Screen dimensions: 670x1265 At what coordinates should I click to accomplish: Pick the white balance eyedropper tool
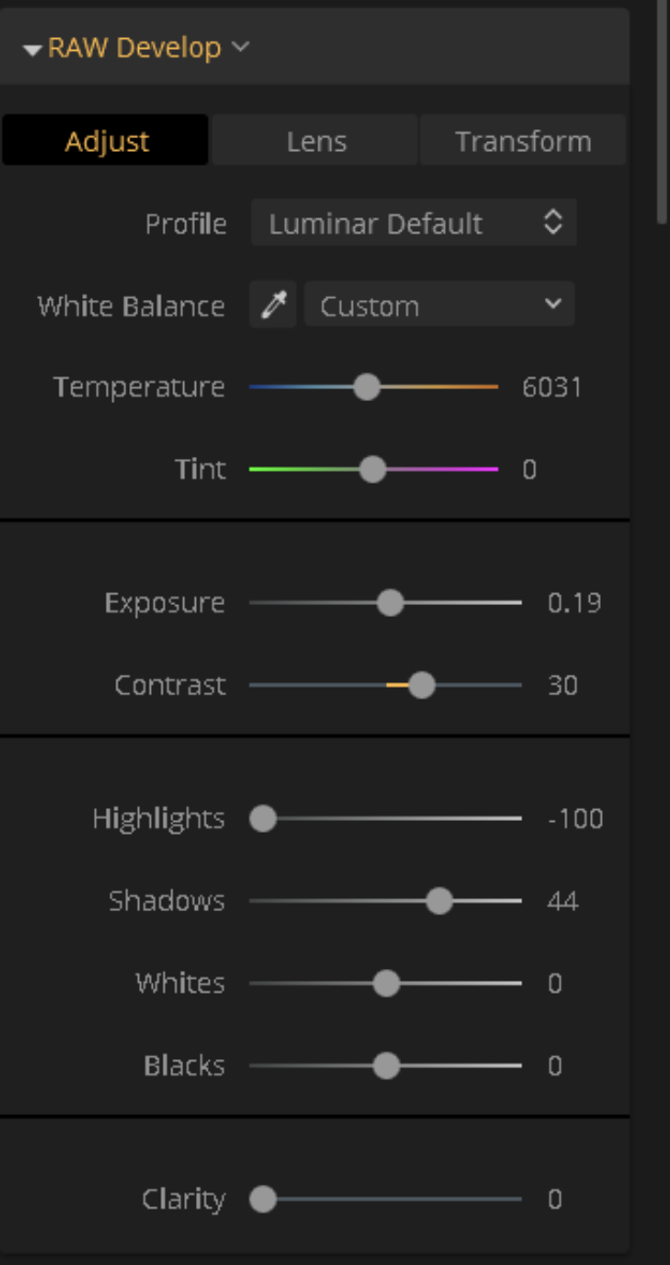[x=273, y=305]
